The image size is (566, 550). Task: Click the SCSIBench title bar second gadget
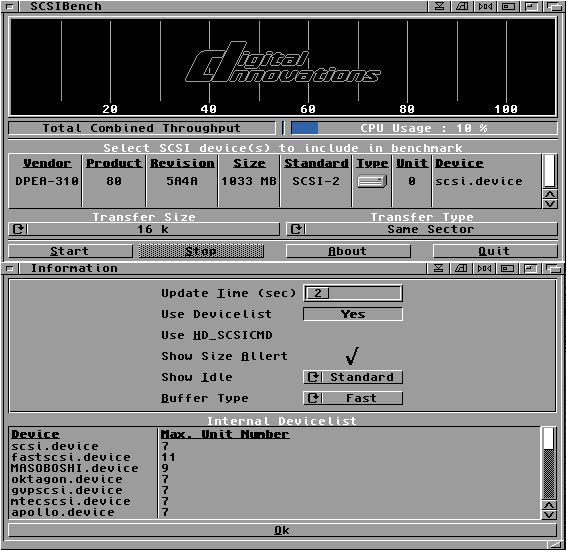tap(462, 6)
